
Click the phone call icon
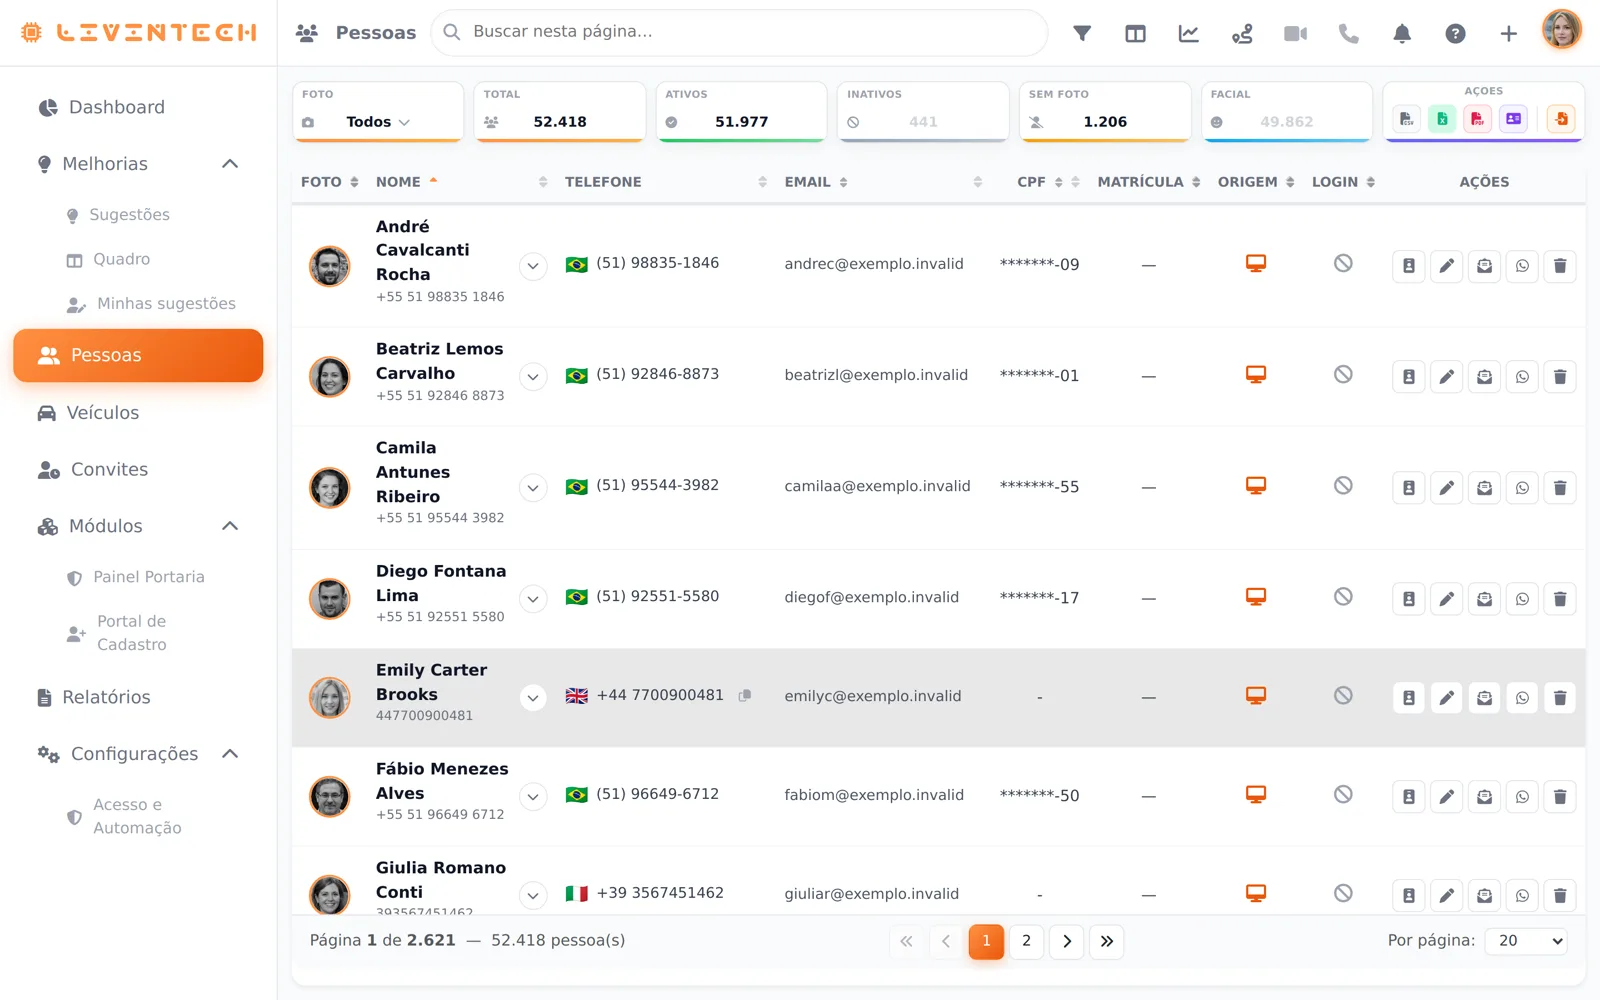pyautogui.click(x=1349, y=33)
